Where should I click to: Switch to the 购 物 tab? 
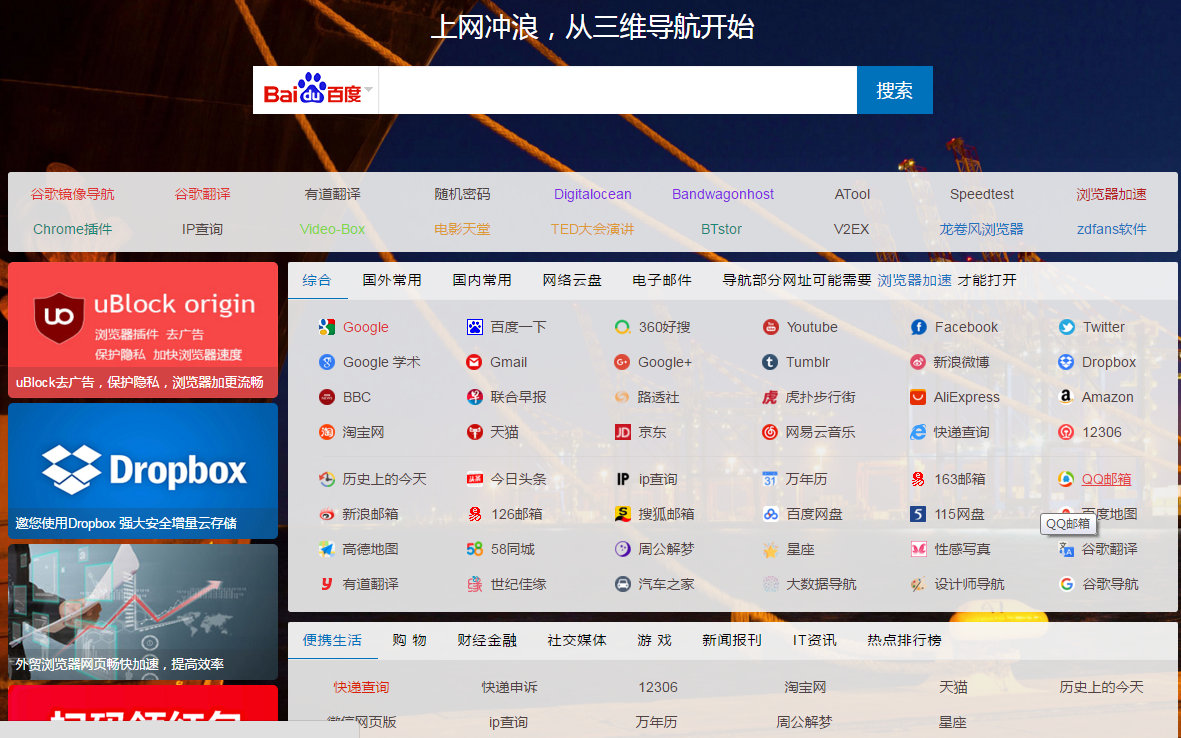click(x=410, y=640)
